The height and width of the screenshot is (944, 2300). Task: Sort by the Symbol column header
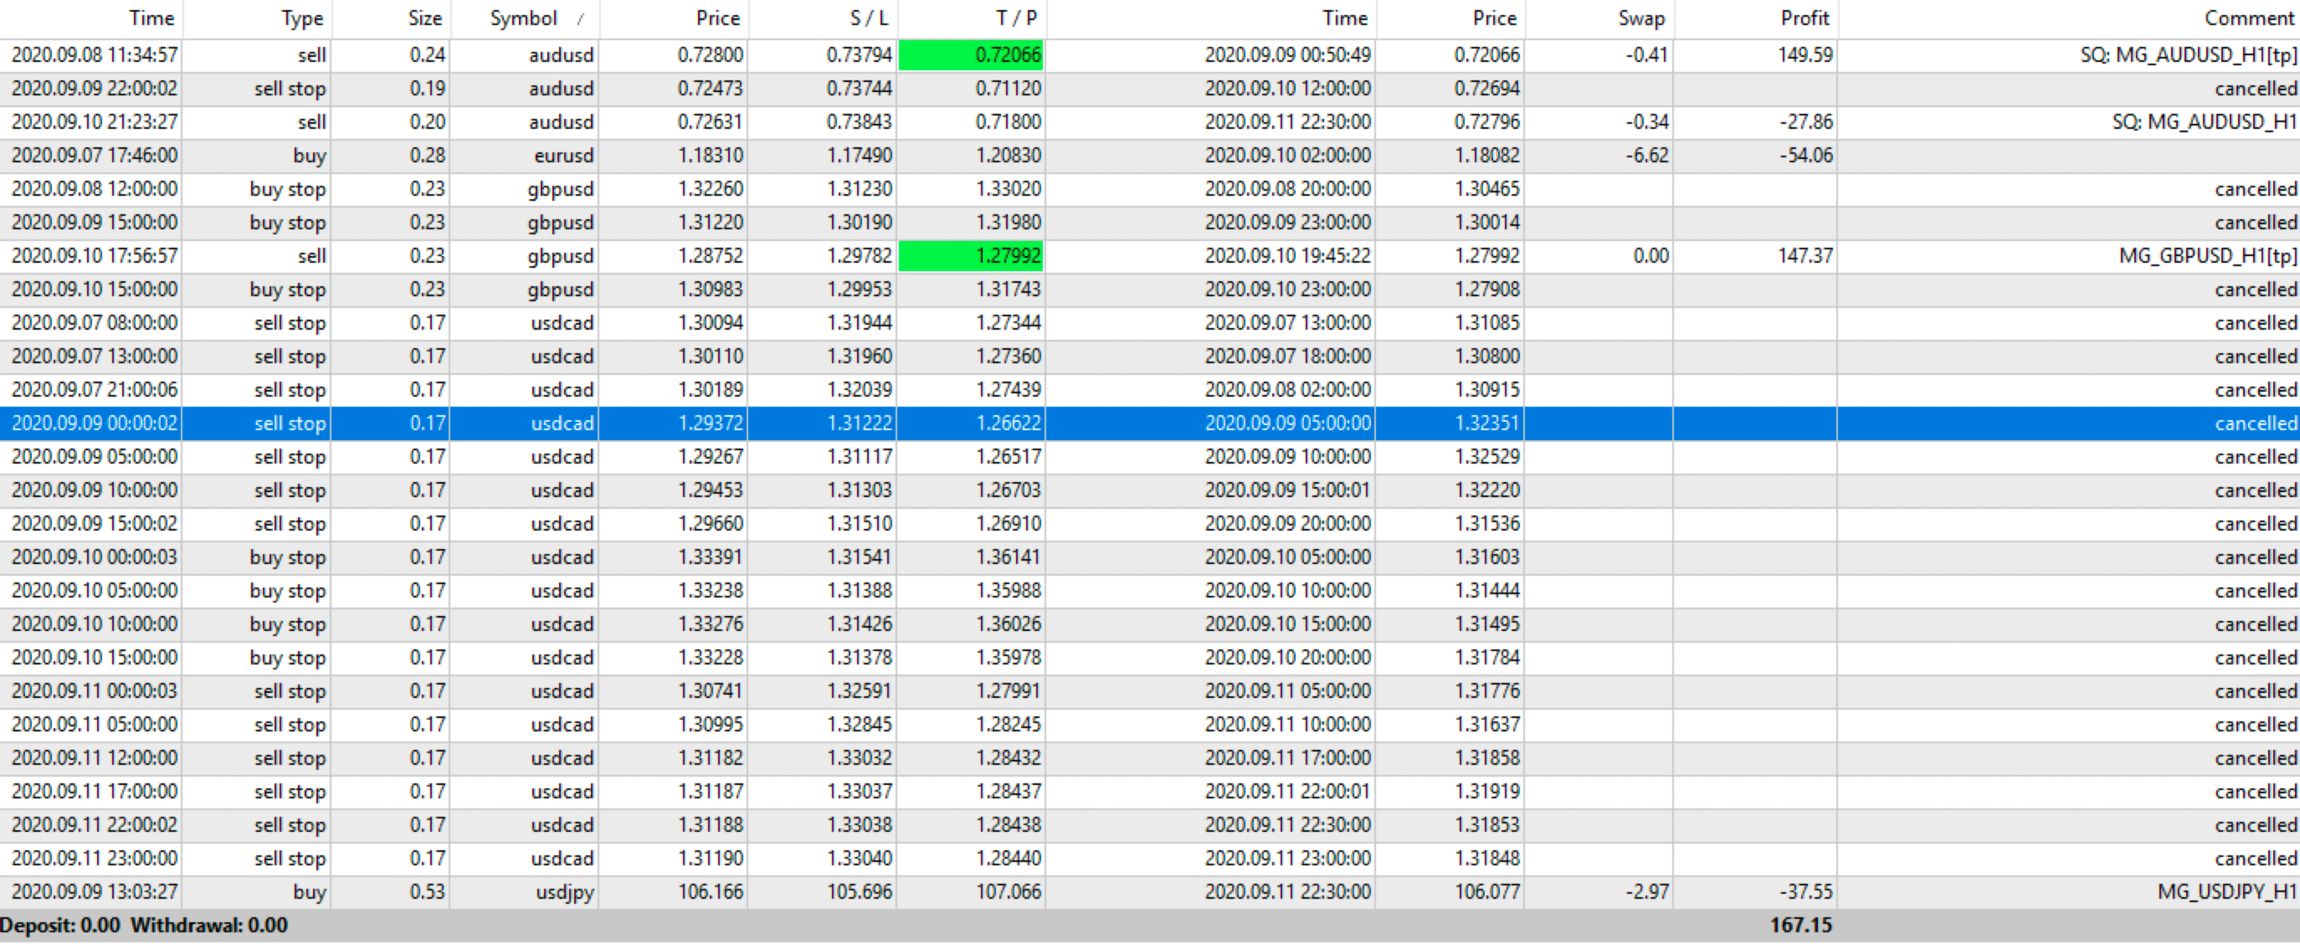click(524, 18)
